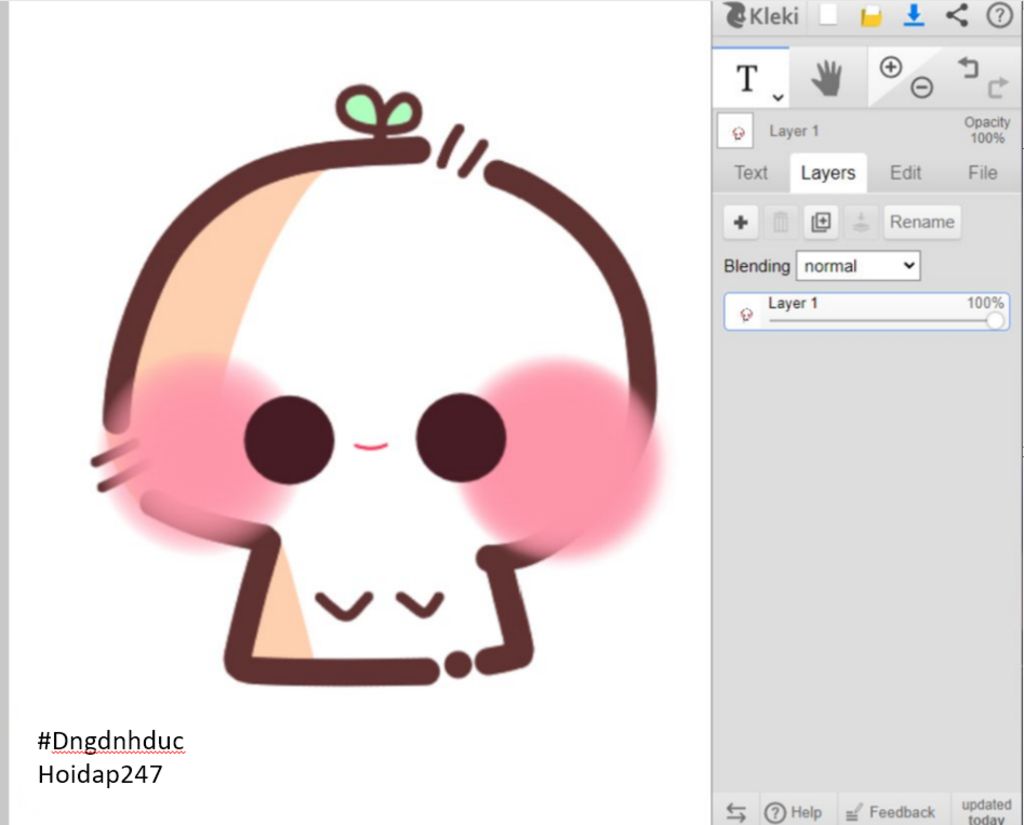Click the Hoidap247 text on canvas
Image resolution: width=1024 pixels, height=825 pixels.
point(100,774)
